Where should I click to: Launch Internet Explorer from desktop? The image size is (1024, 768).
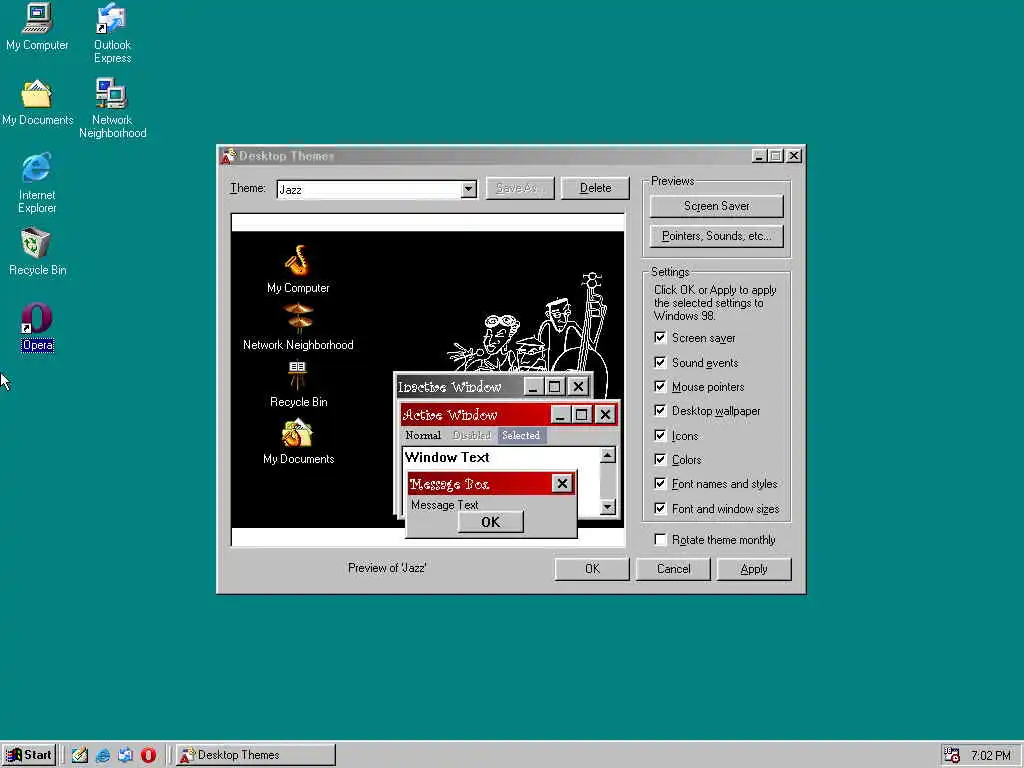(x=37, y=184)
